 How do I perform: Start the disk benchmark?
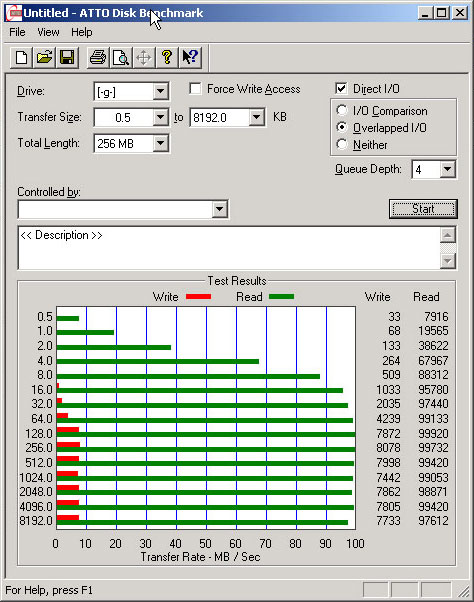[423, 209]
